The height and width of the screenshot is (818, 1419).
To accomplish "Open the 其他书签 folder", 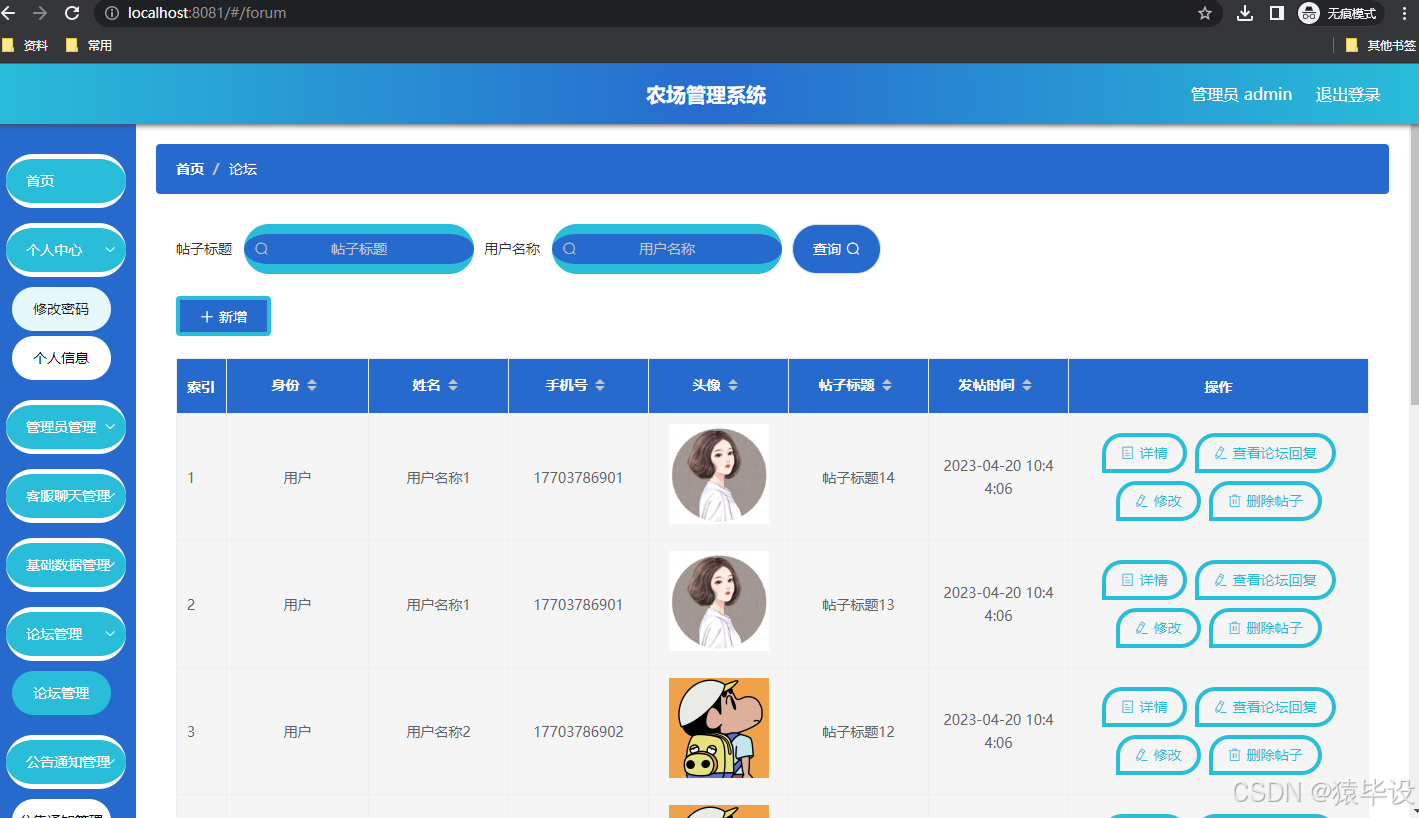I will (1381, 45).
